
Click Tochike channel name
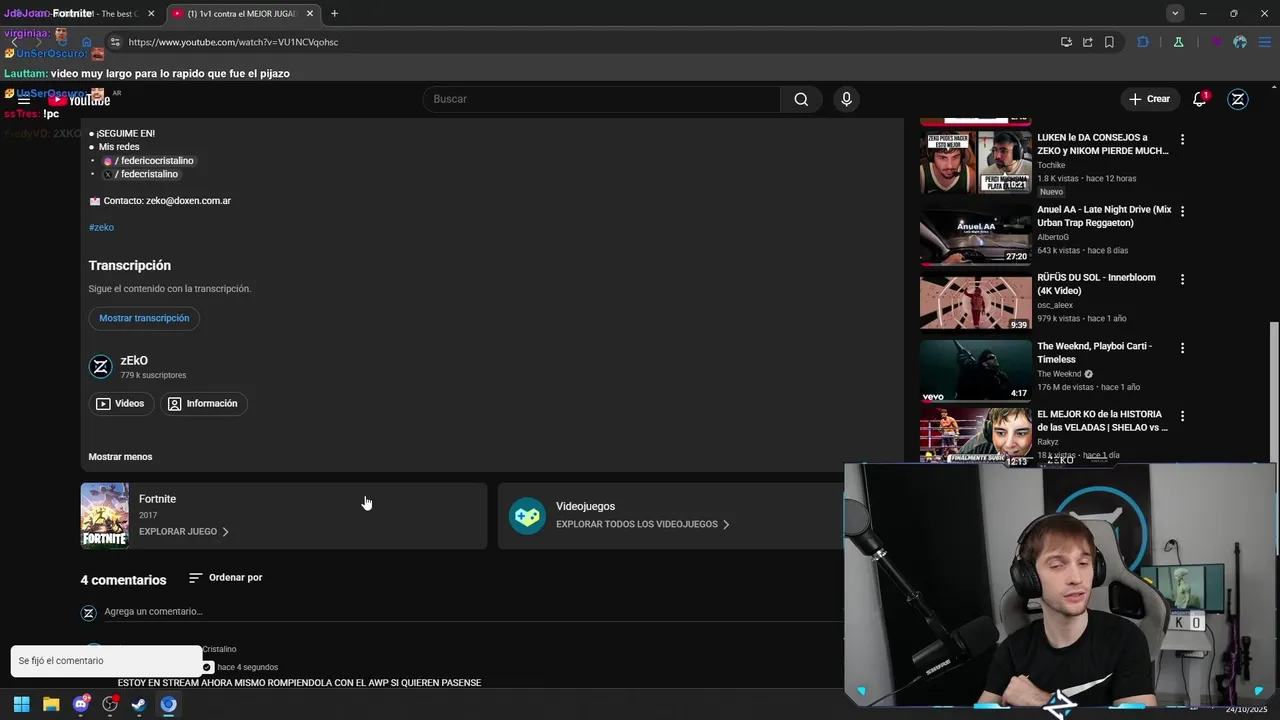tap(1051, 165)
